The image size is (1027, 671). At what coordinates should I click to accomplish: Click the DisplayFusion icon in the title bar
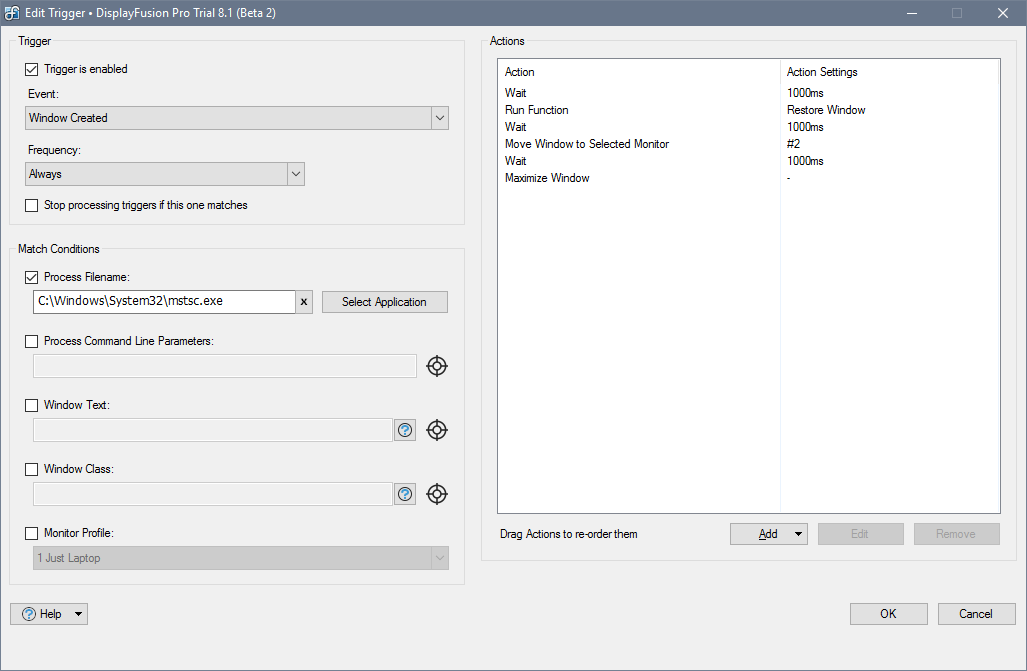(12, 13)
